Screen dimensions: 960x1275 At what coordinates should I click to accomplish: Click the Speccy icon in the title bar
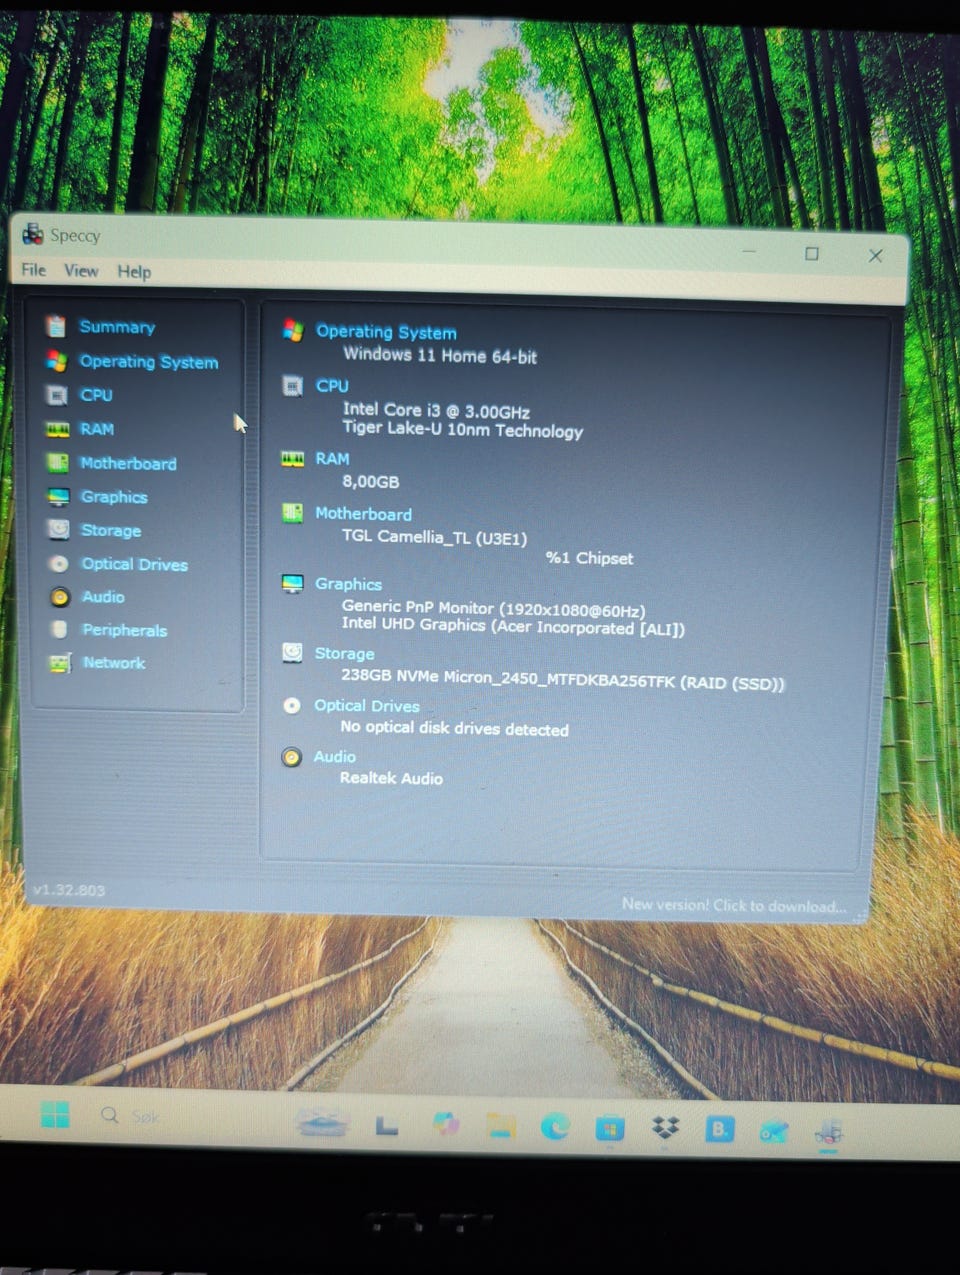[x=32, y=234]
